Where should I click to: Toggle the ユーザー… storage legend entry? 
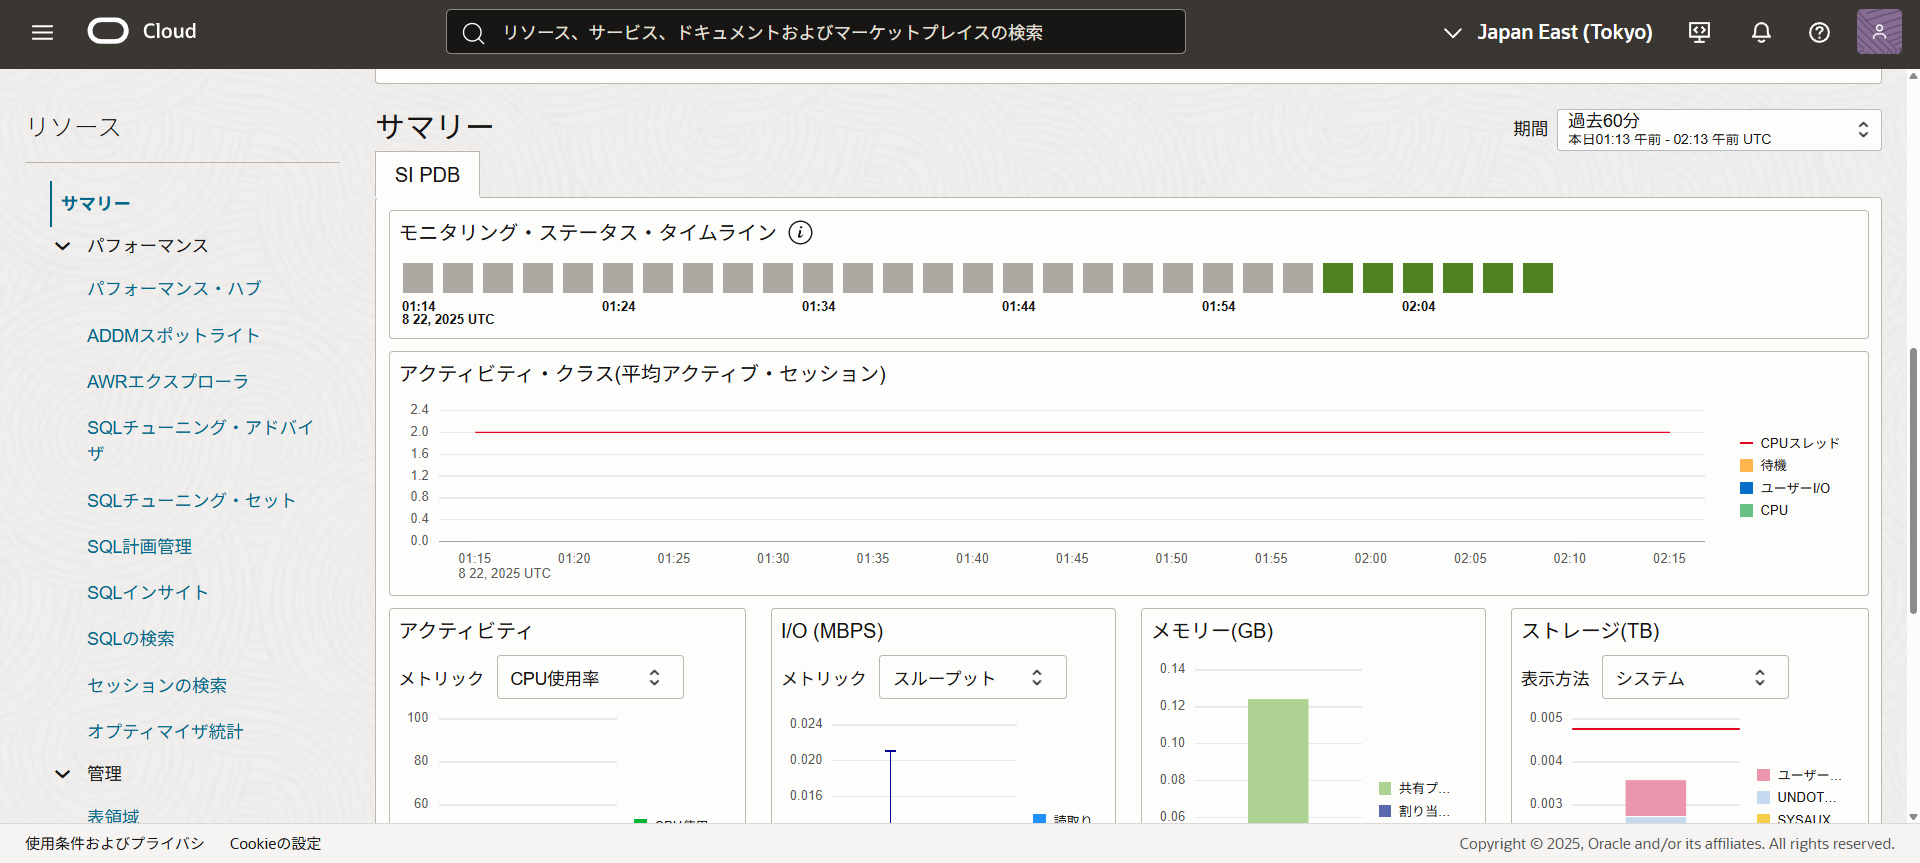pos(1799,775)
